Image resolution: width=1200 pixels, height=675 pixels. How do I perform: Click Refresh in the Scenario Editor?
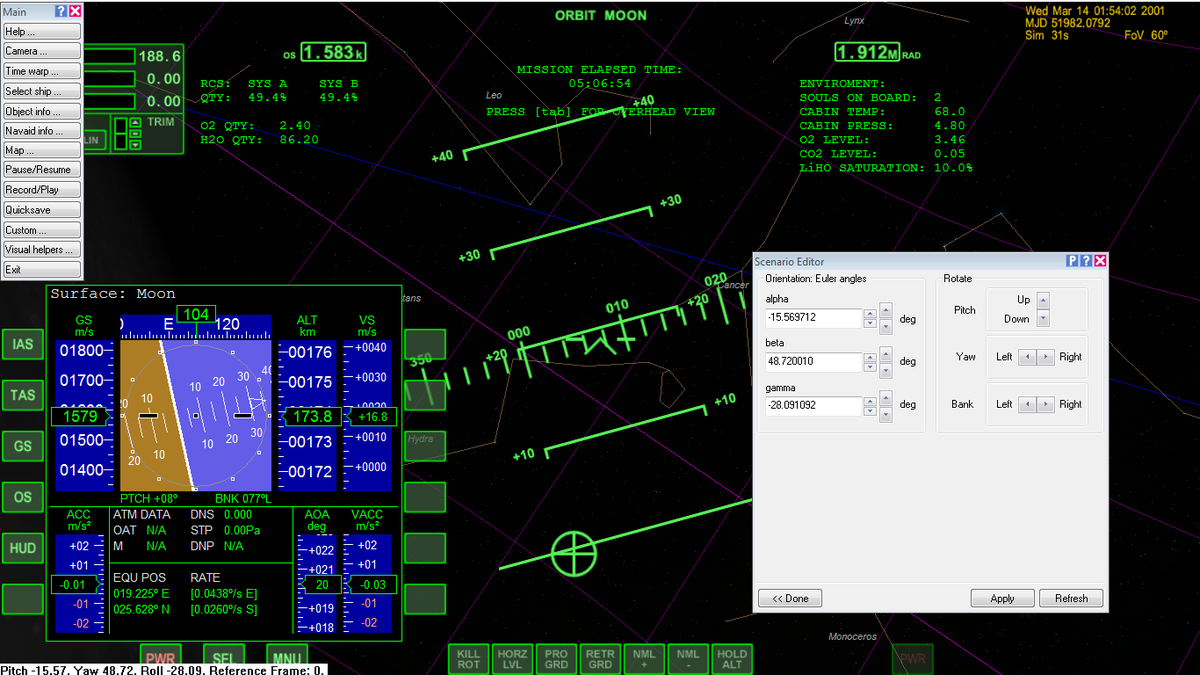(x=1071, y=598)
